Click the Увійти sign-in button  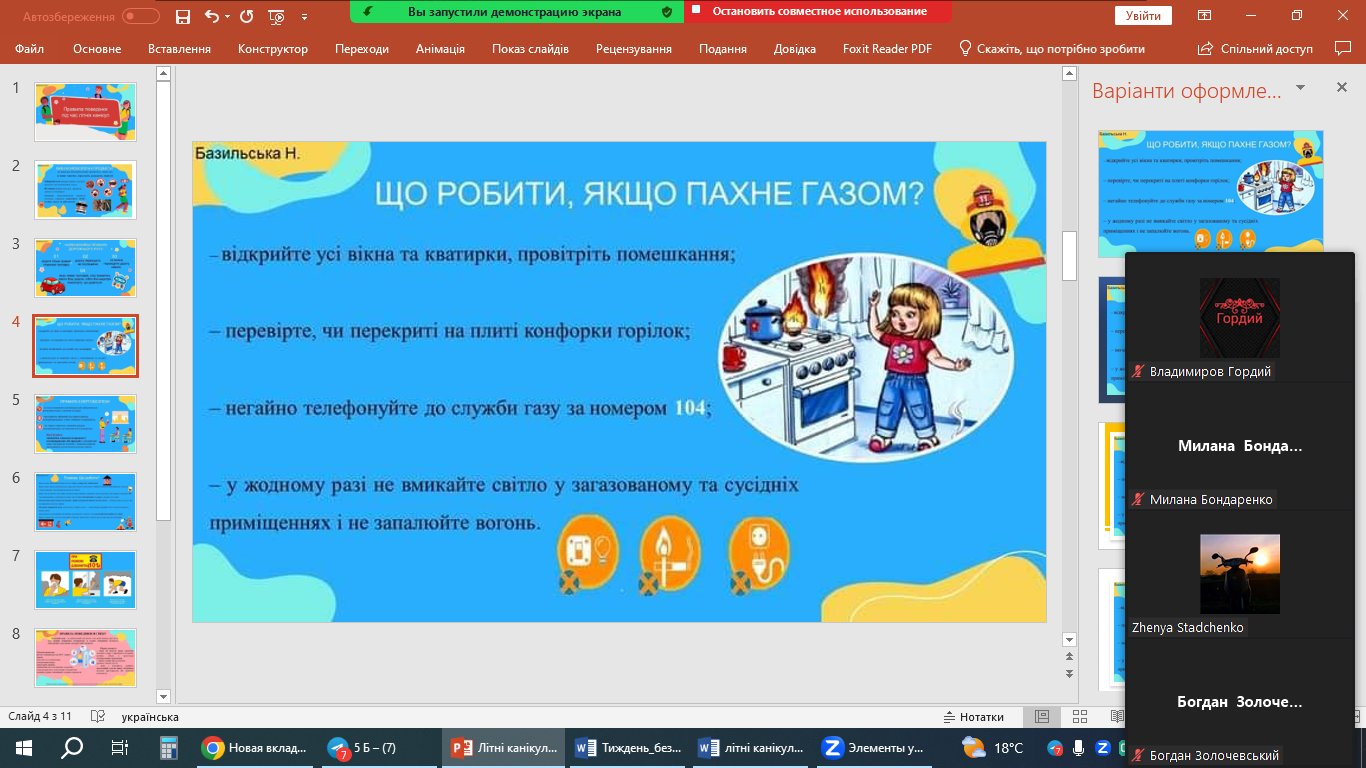point(1143,16)
